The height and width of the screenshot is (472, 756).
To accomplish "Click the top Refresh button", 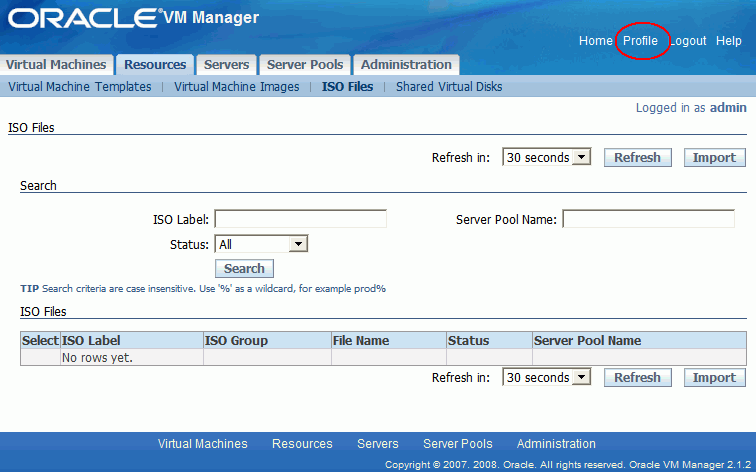I will [x=637, y=158].
